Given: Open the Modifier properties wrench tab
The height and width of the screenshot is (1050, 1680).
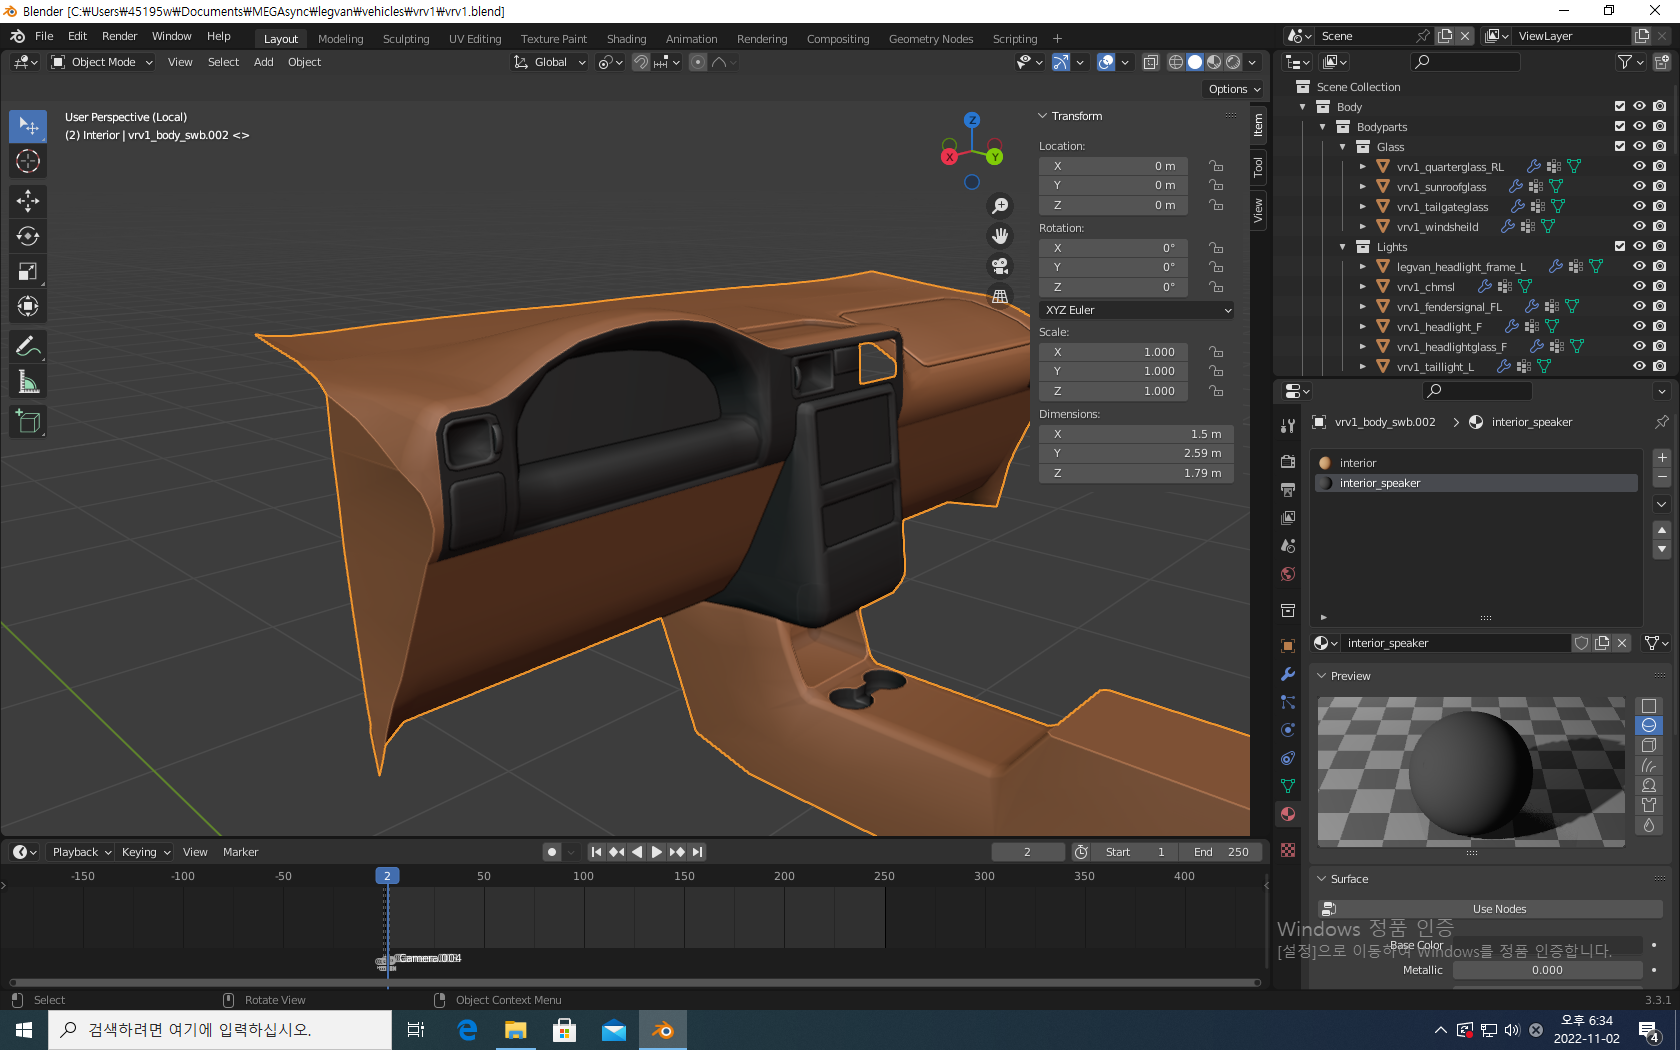Looking at the screenshot, I should coord(1288,675).
